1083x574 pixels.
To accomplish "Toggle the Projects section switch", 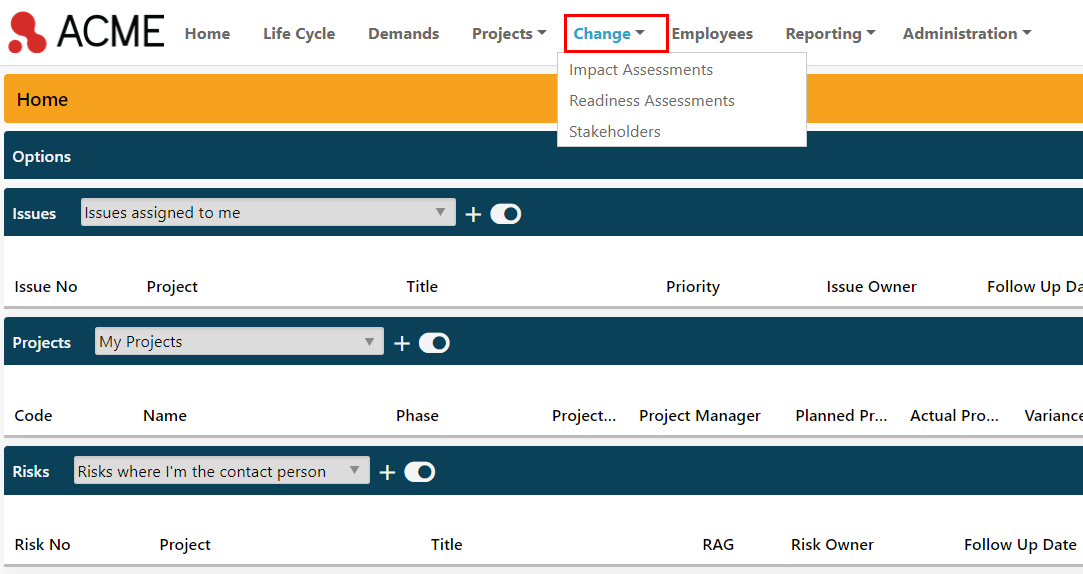I will (434, 343).
